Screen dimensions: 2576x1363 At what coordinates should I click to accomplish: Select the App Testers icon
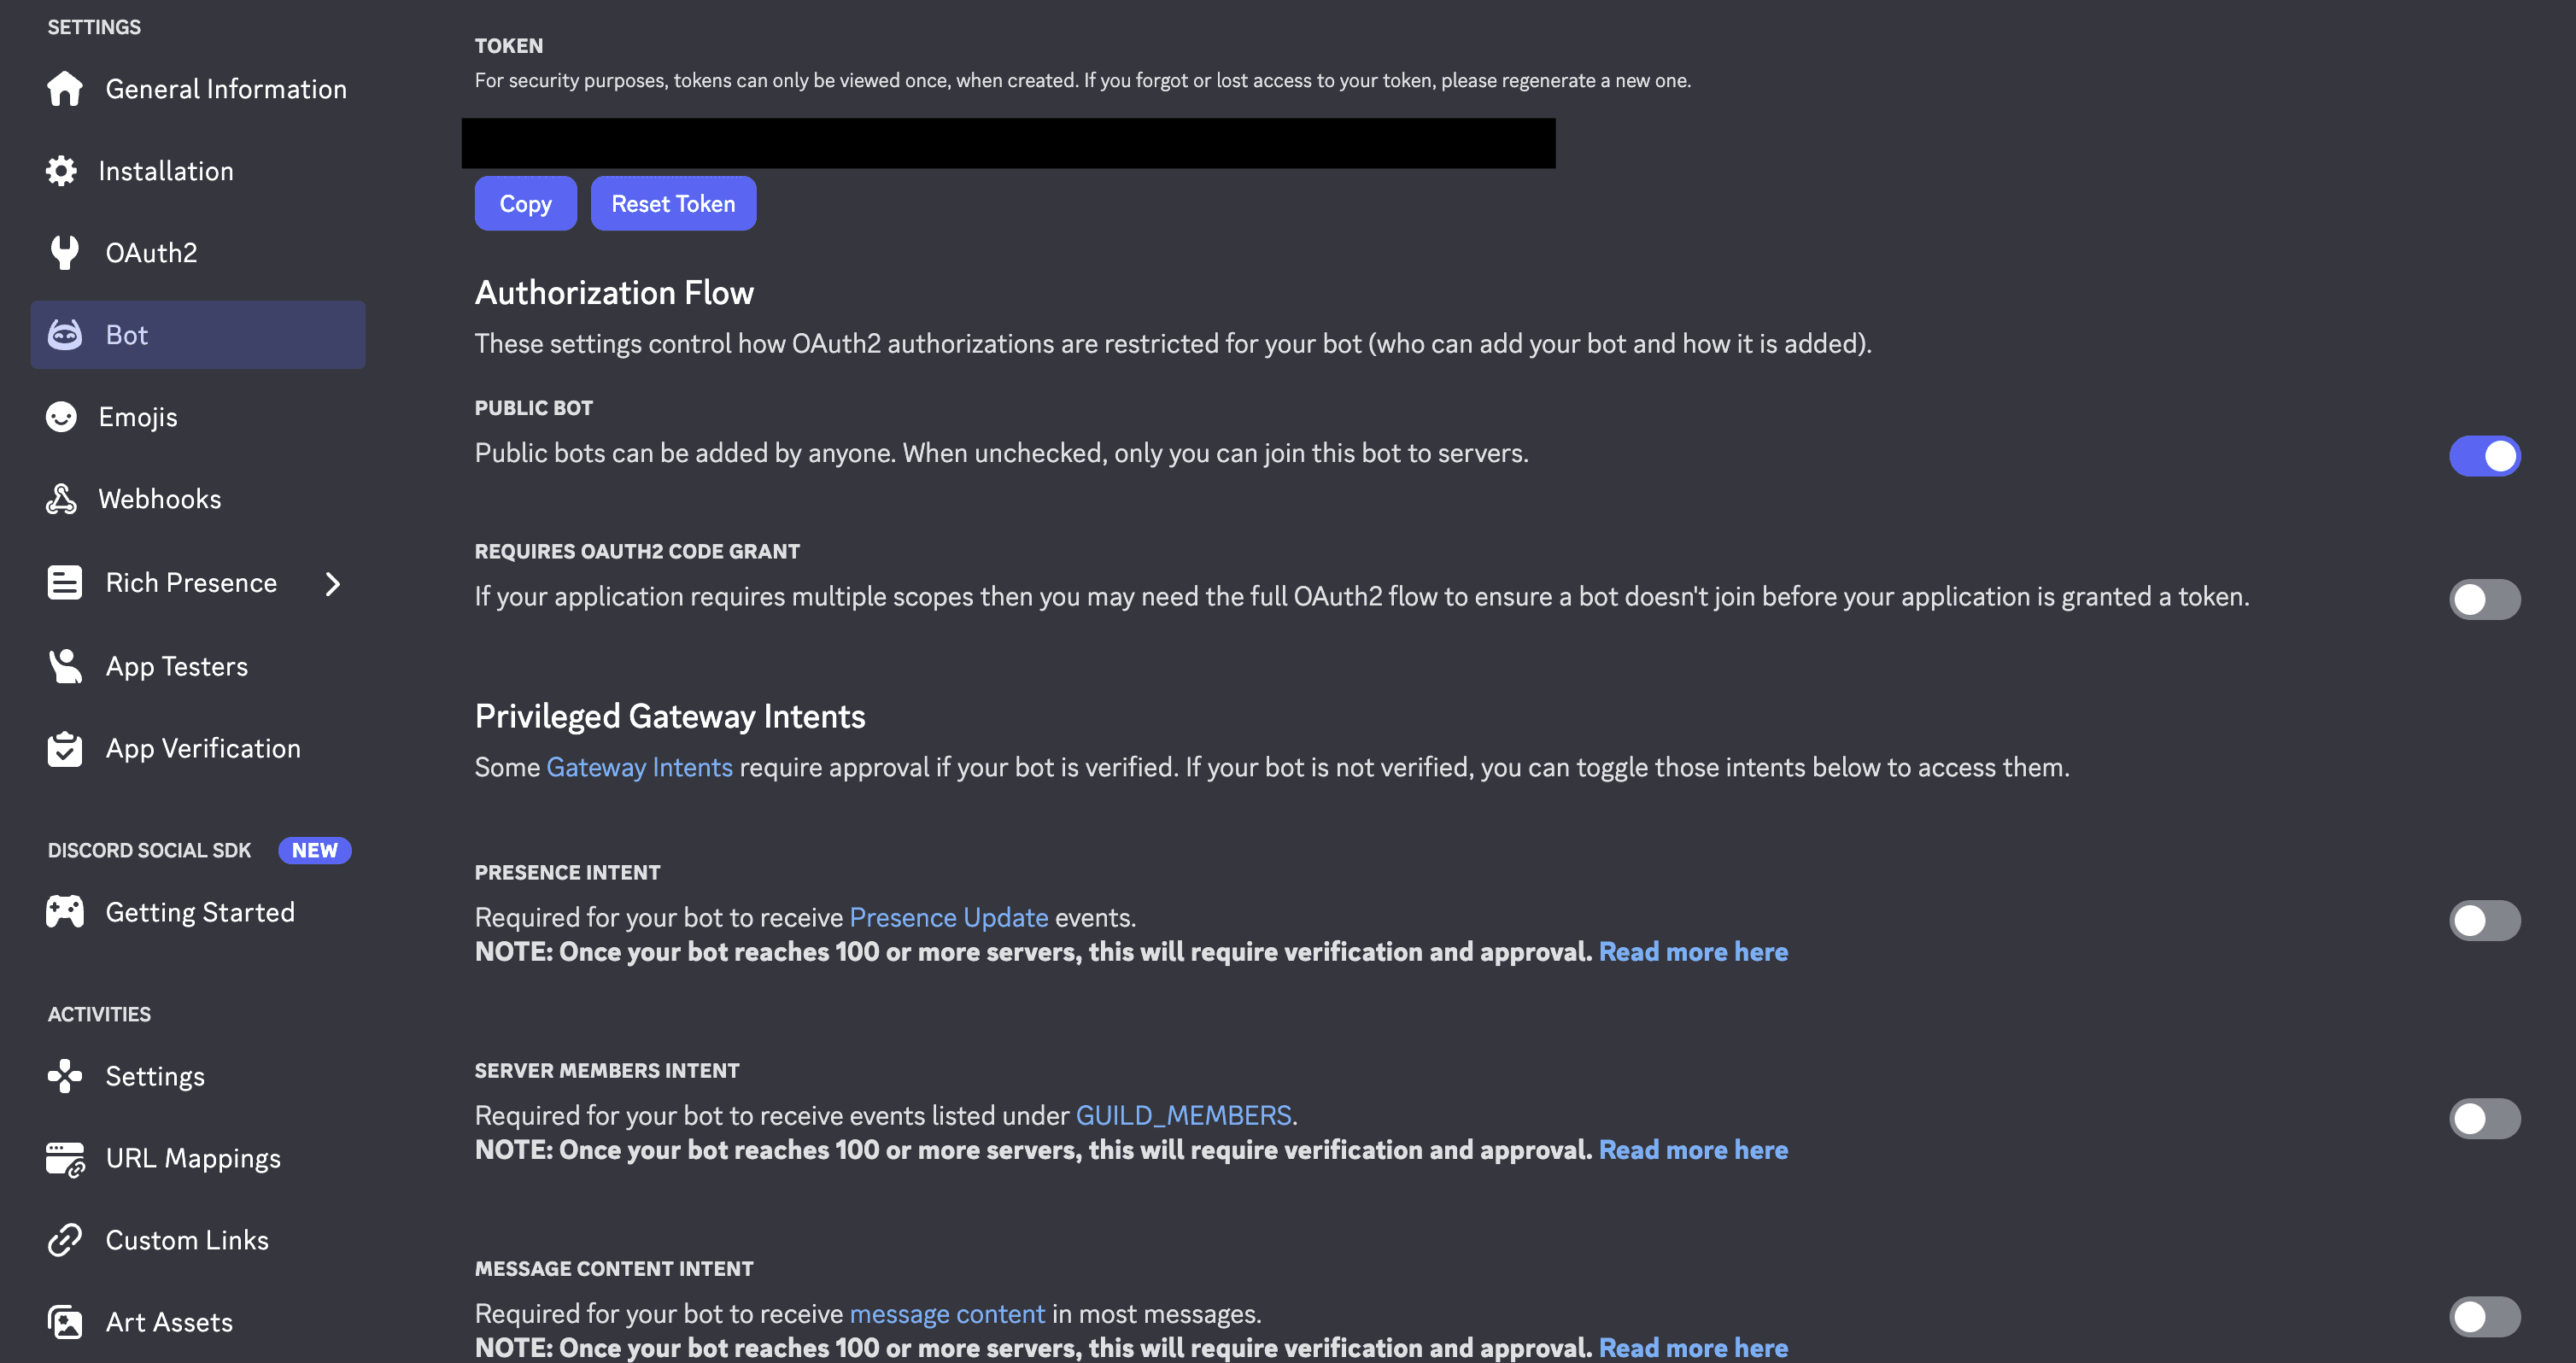tap(64, 665)
